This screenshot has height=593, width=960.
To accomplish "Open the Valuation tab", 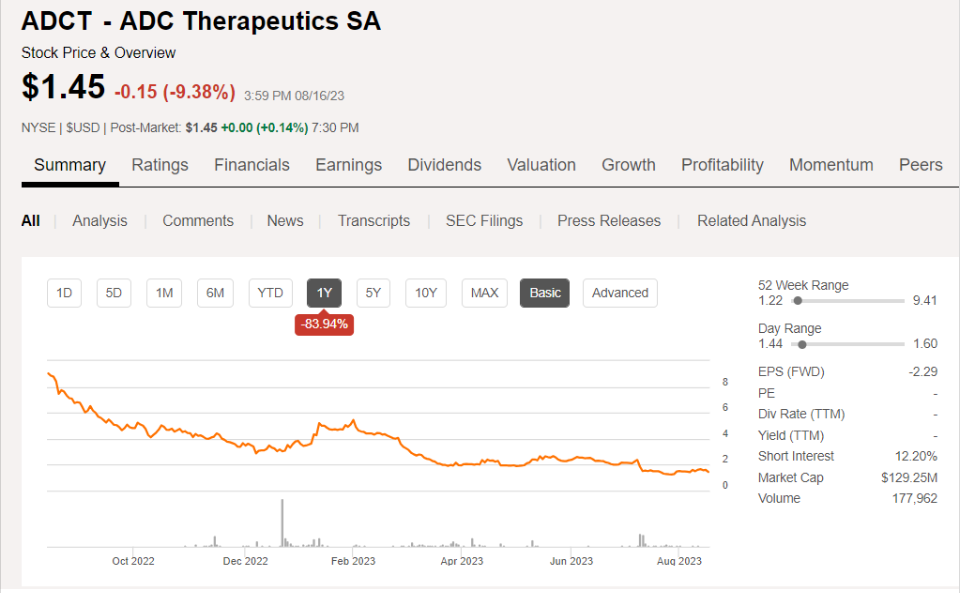I will point(541,165).
